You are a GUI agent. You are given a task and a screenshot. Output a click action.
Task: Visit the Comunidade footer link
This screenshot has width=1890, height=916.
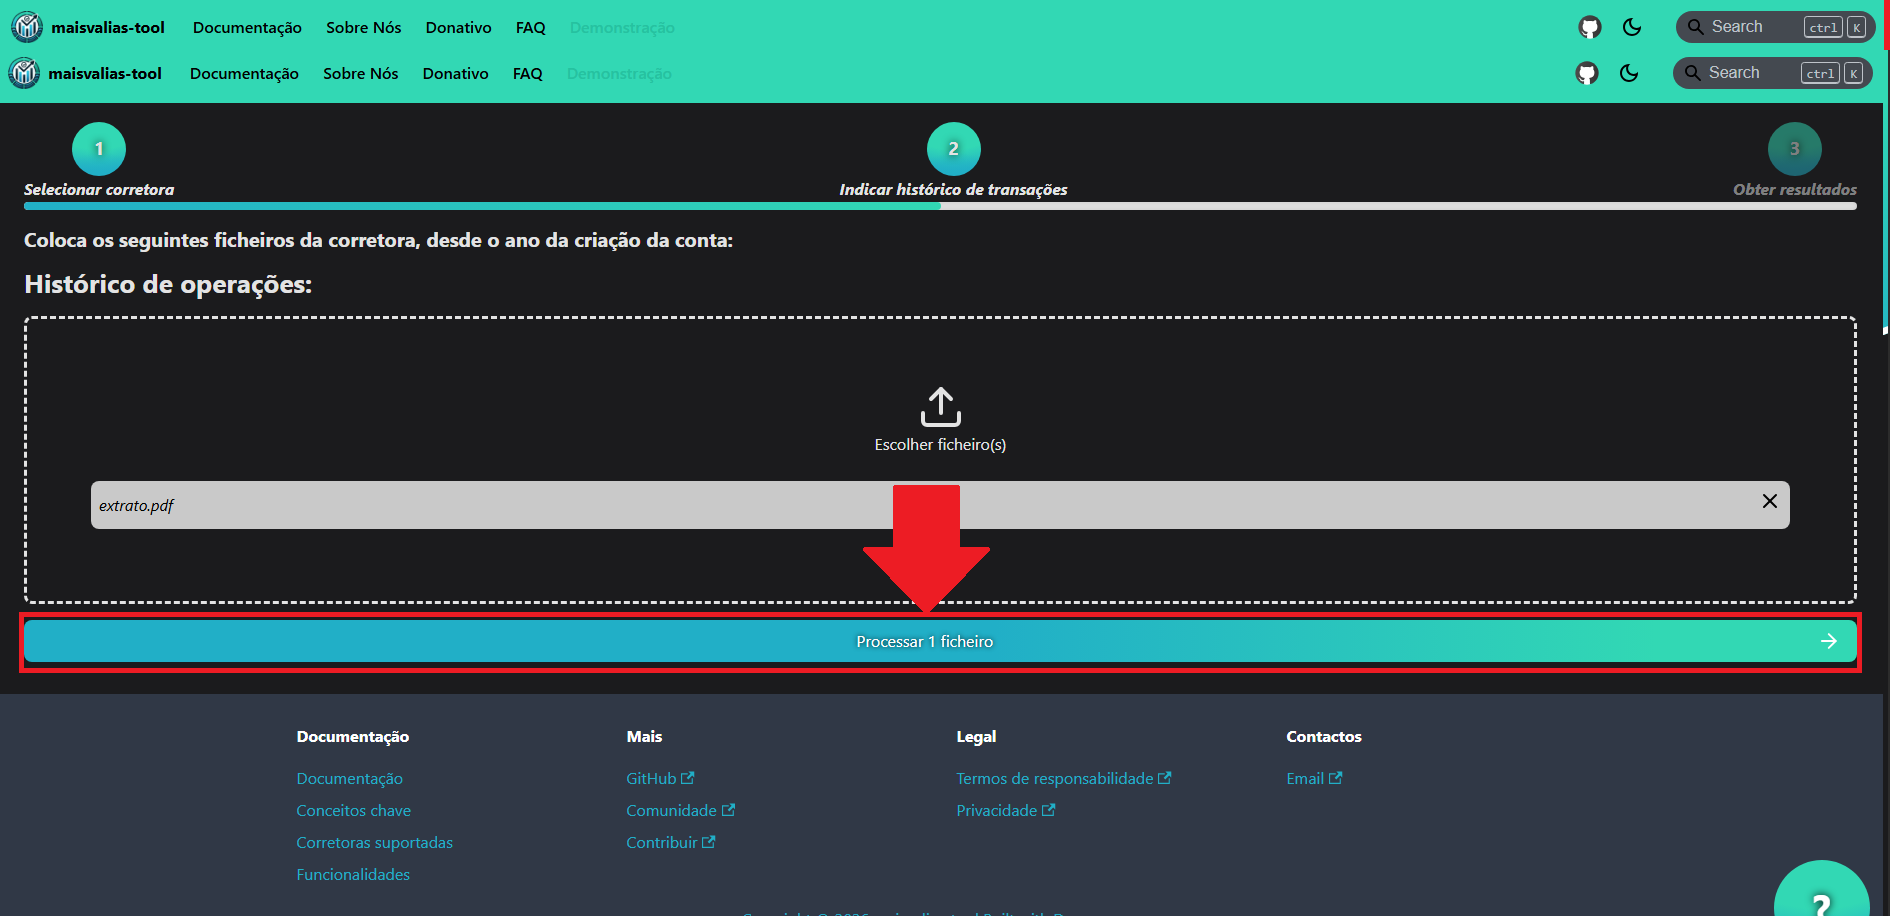671,810
